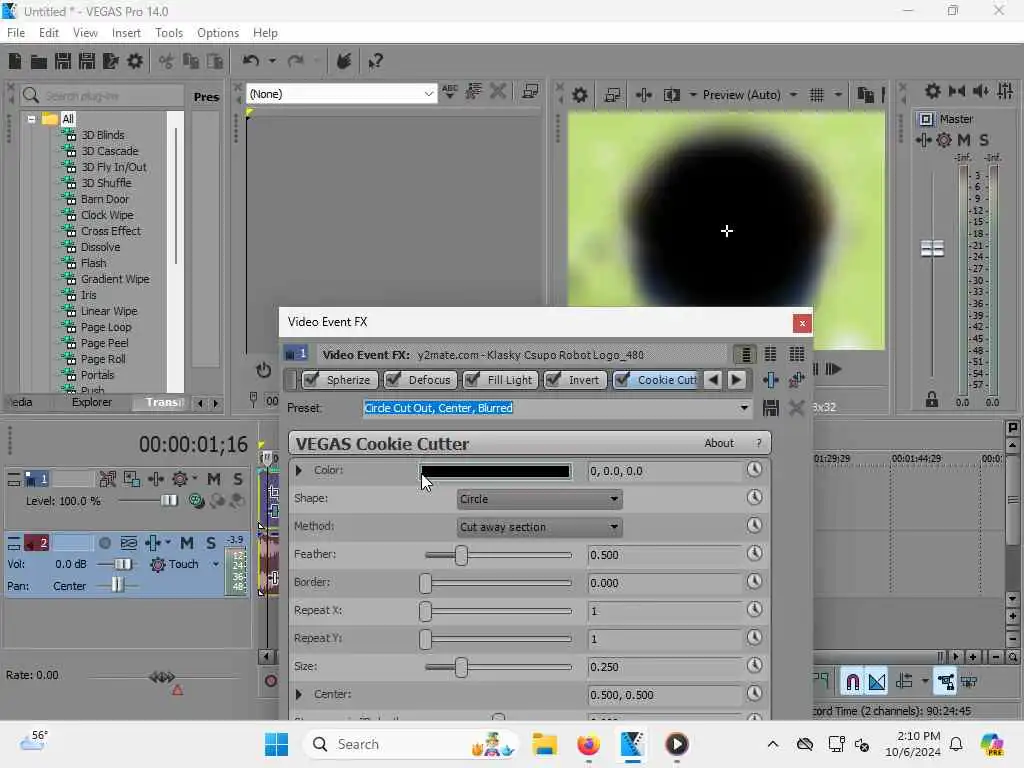Click the black Color swatch bar

tap(495, 472)
